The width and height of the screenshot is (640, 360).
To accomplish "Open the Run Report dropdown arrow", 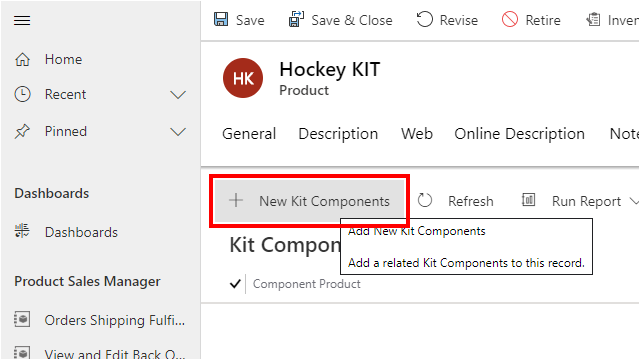I will click(x=634, y=201).
